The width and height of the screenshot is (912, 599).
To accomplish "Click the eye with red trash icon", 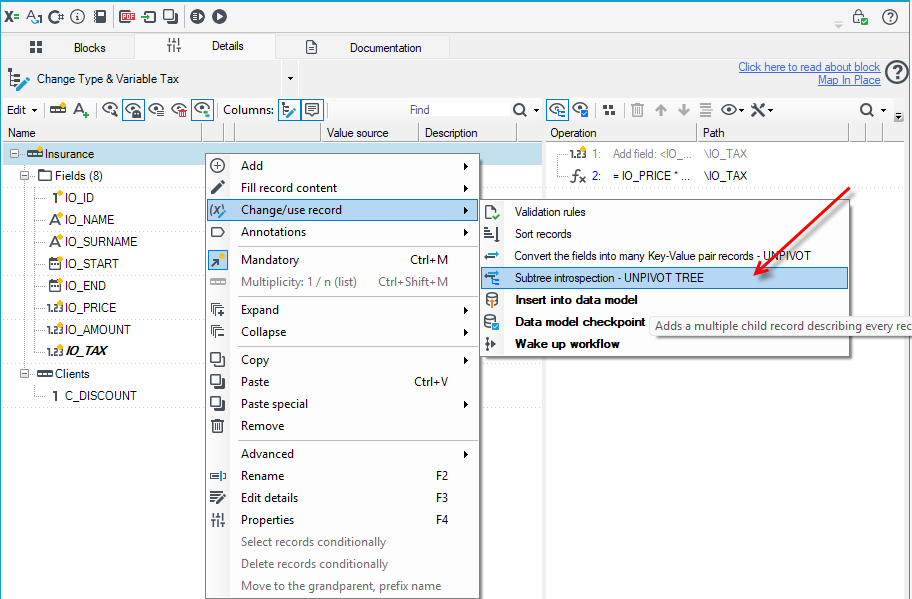I will (179, 109).
